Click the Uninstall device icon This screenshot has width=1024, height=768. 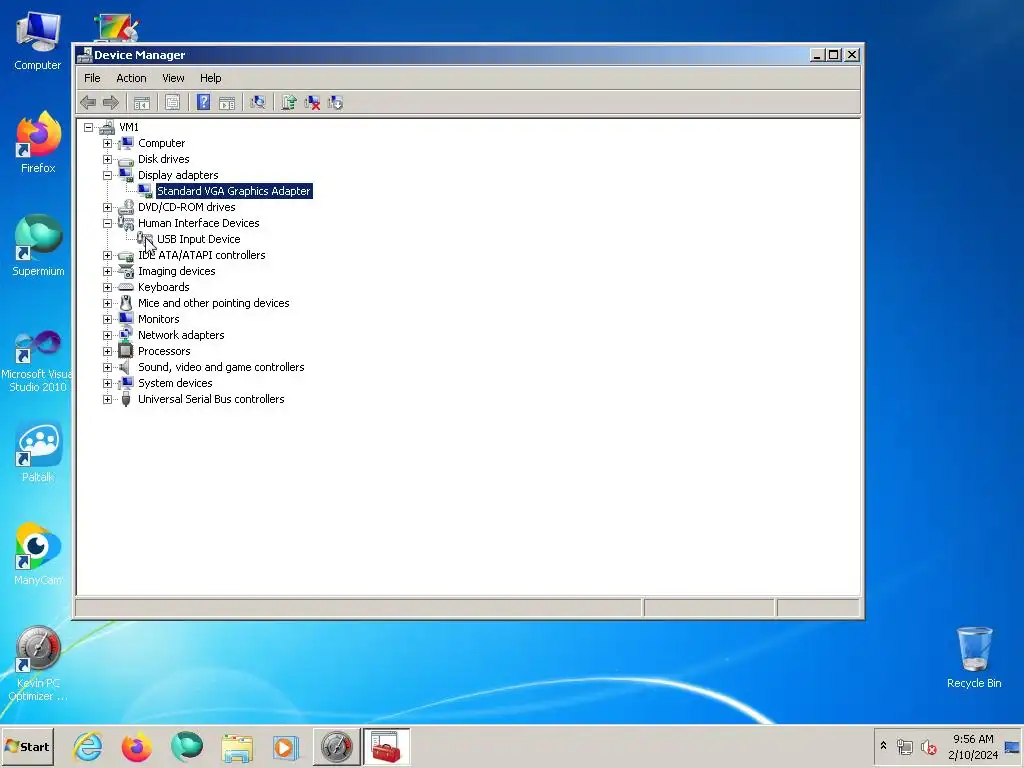pos(312,103)
